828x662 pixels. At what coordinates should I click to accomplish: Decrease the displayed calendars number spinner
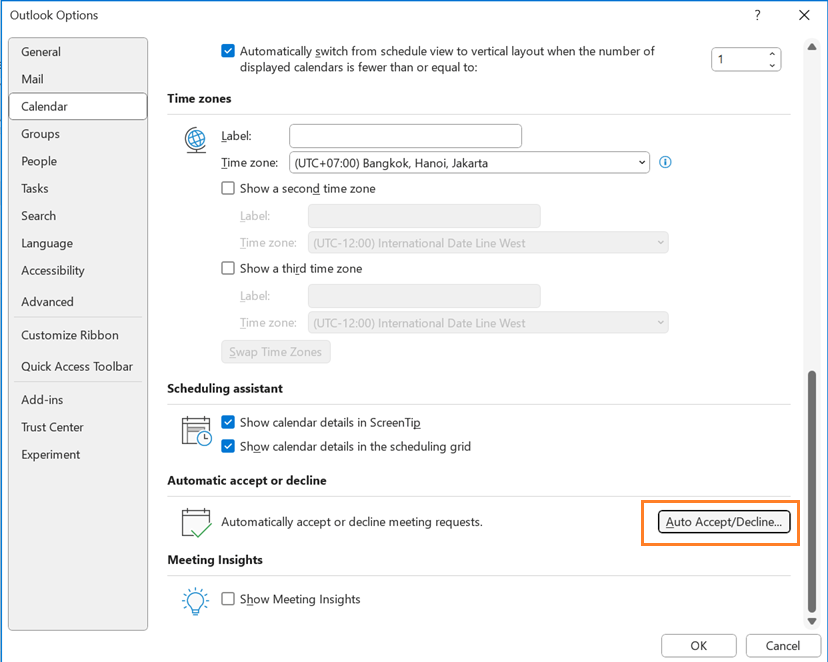point(772,65)
